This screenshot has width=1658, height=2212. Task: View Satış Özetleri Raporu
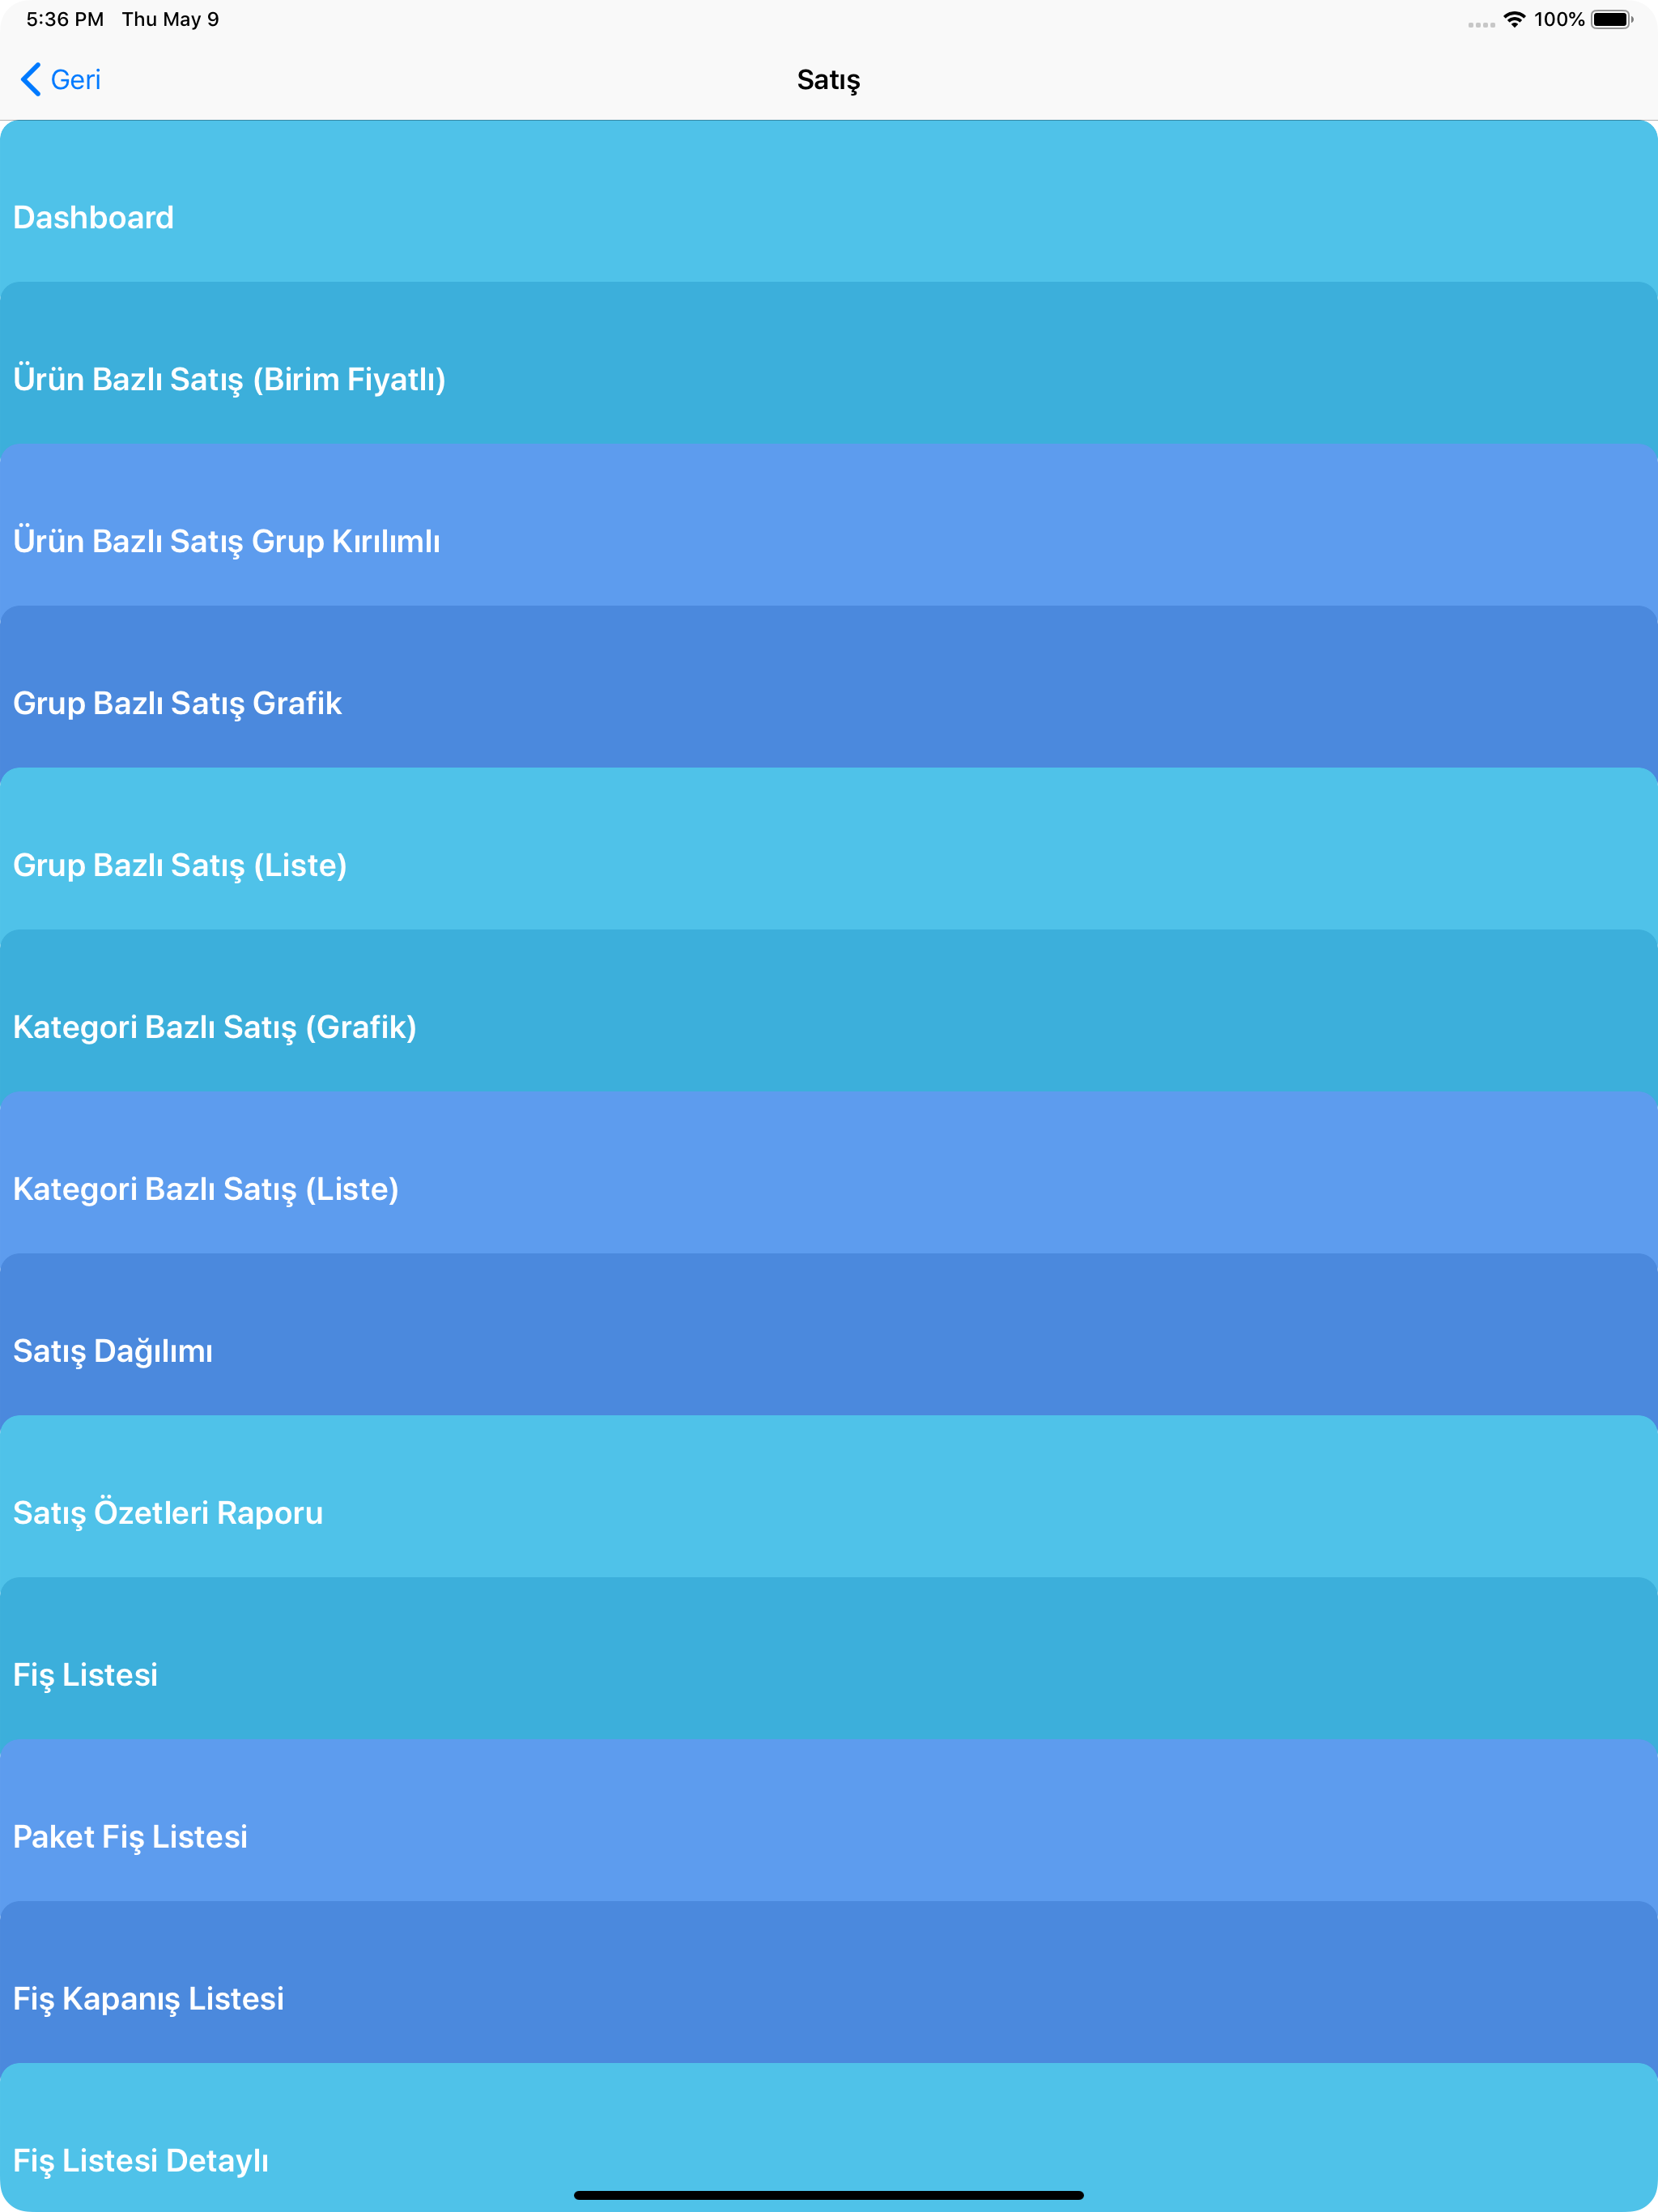(829, 1497)
